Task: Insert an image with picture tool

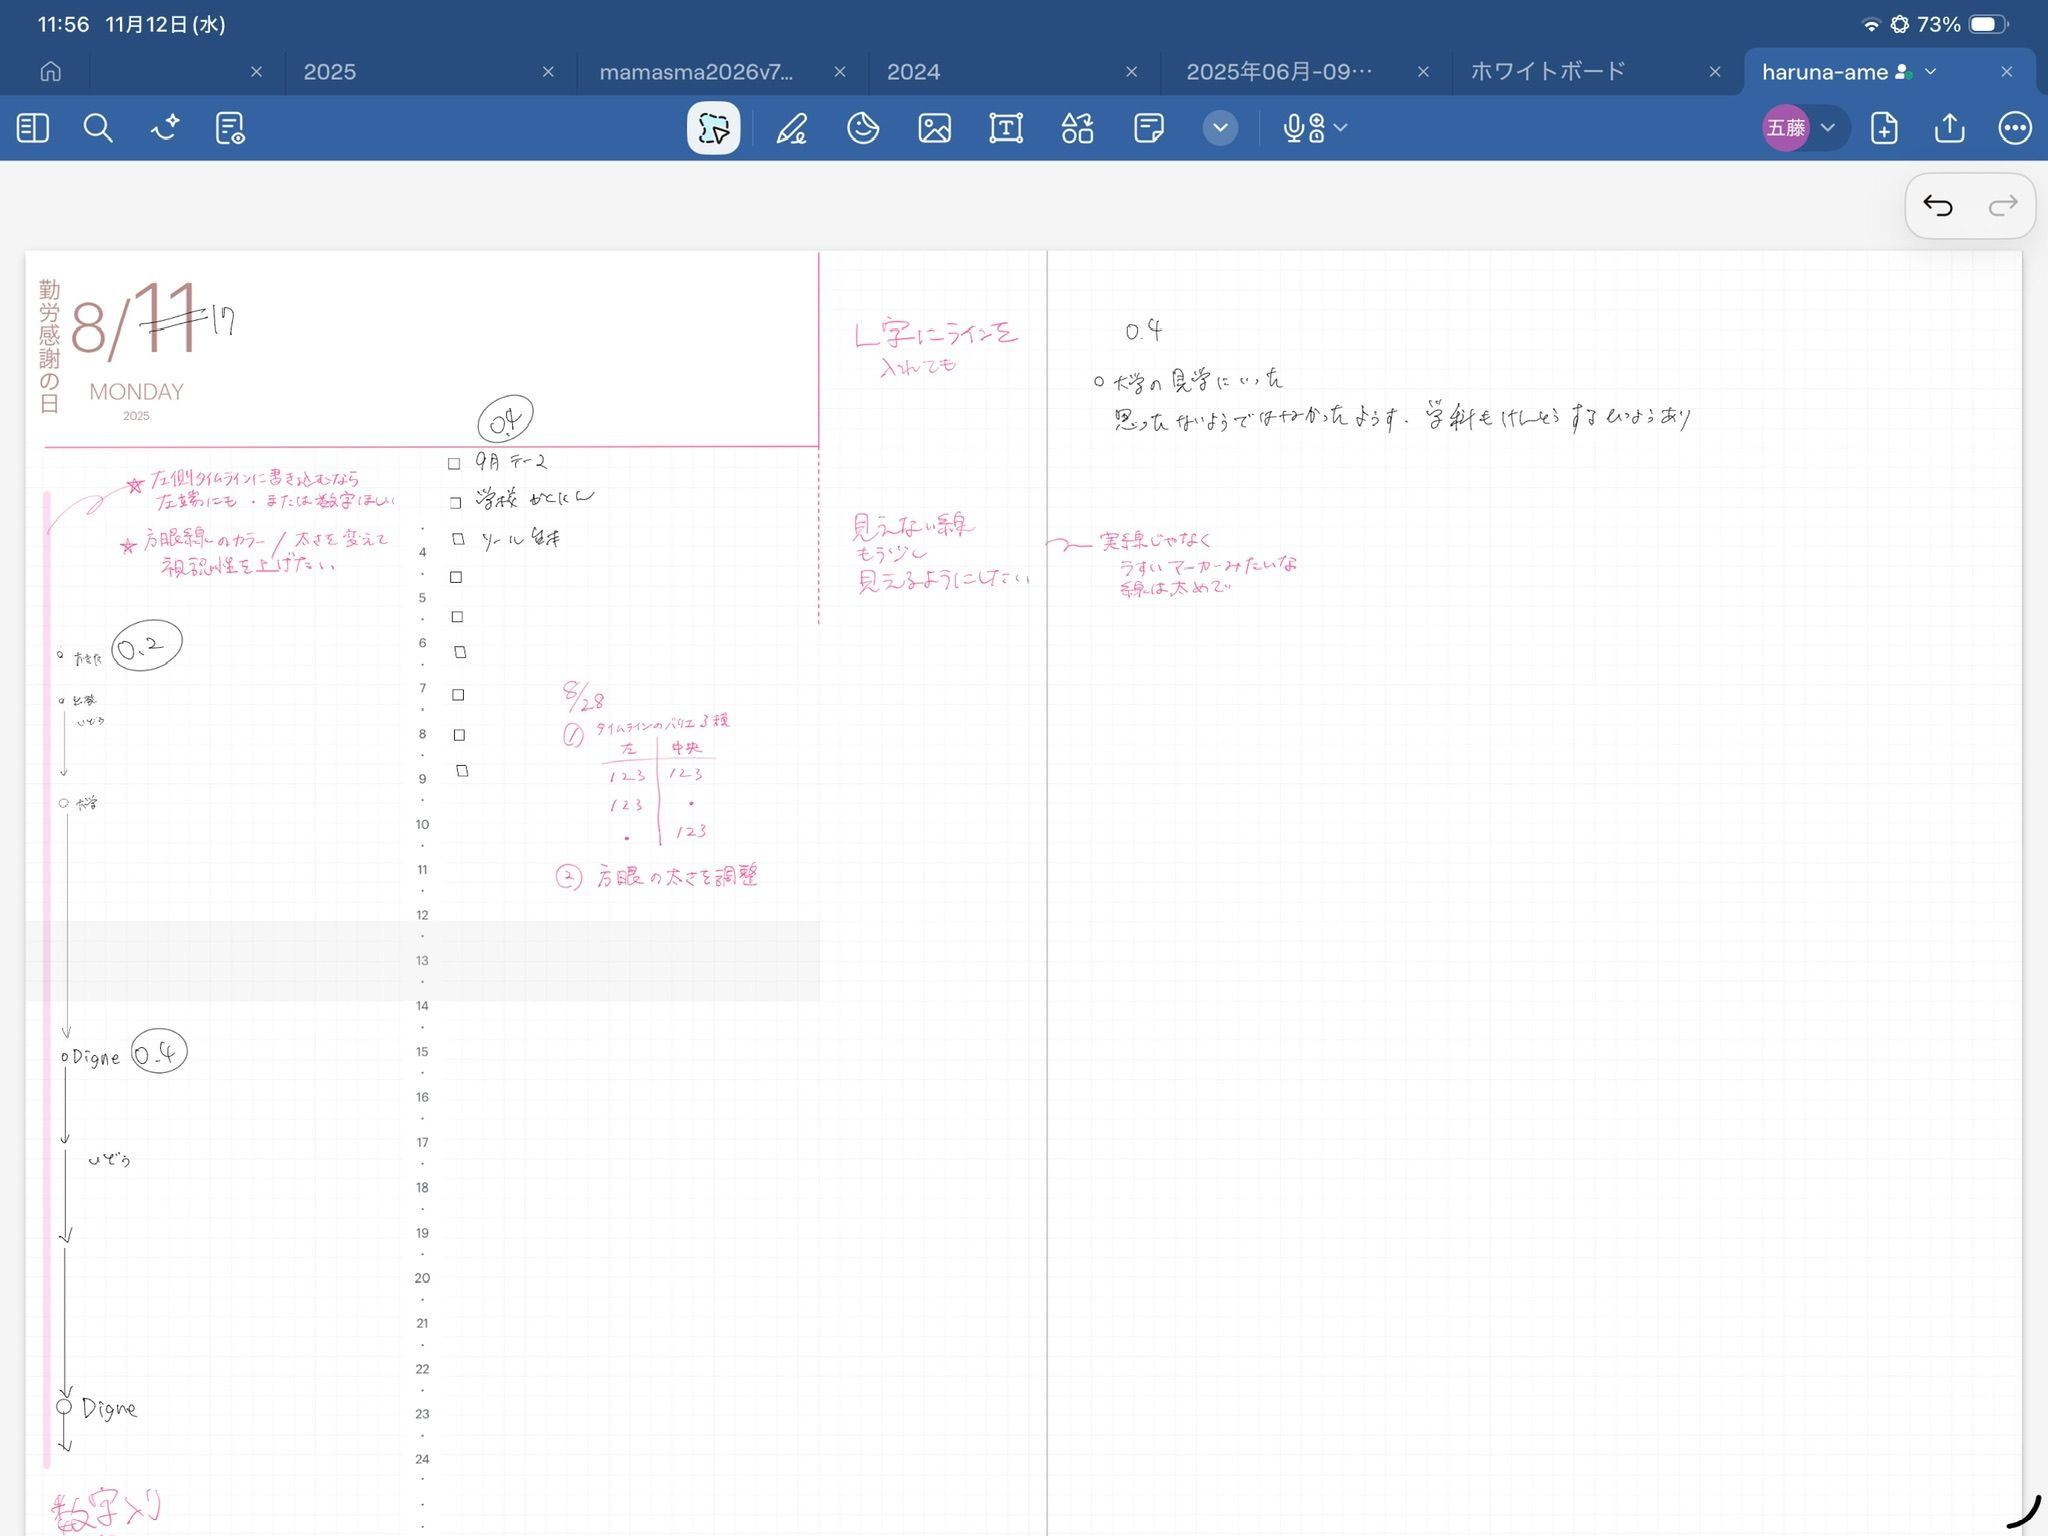Action: point(934,128)
